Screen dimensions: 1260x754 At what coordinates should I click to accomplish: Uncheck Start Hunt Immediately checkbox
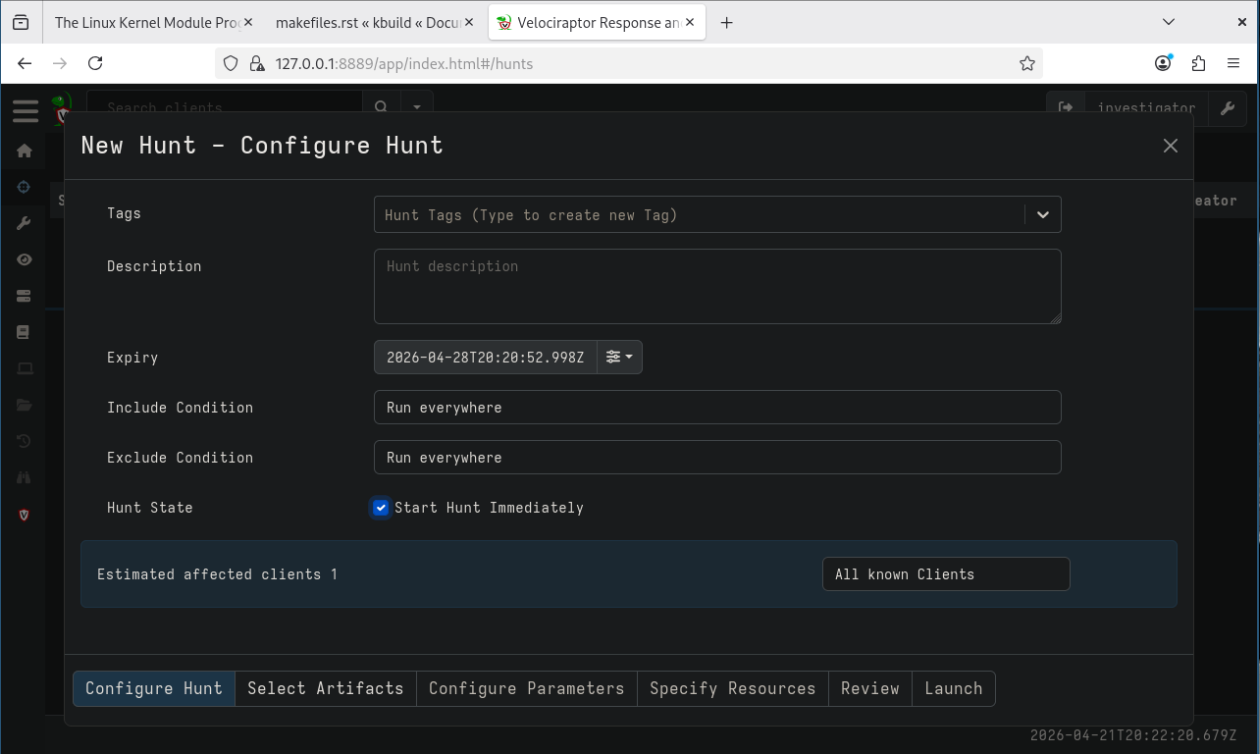pos(381,508)
